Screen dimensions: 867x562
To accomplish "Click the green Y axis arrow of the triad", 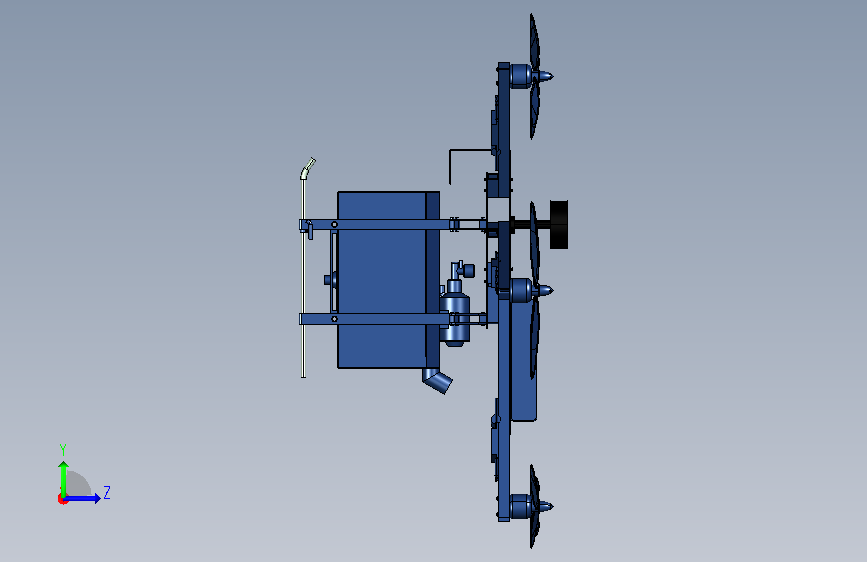I will click(64, 478).
